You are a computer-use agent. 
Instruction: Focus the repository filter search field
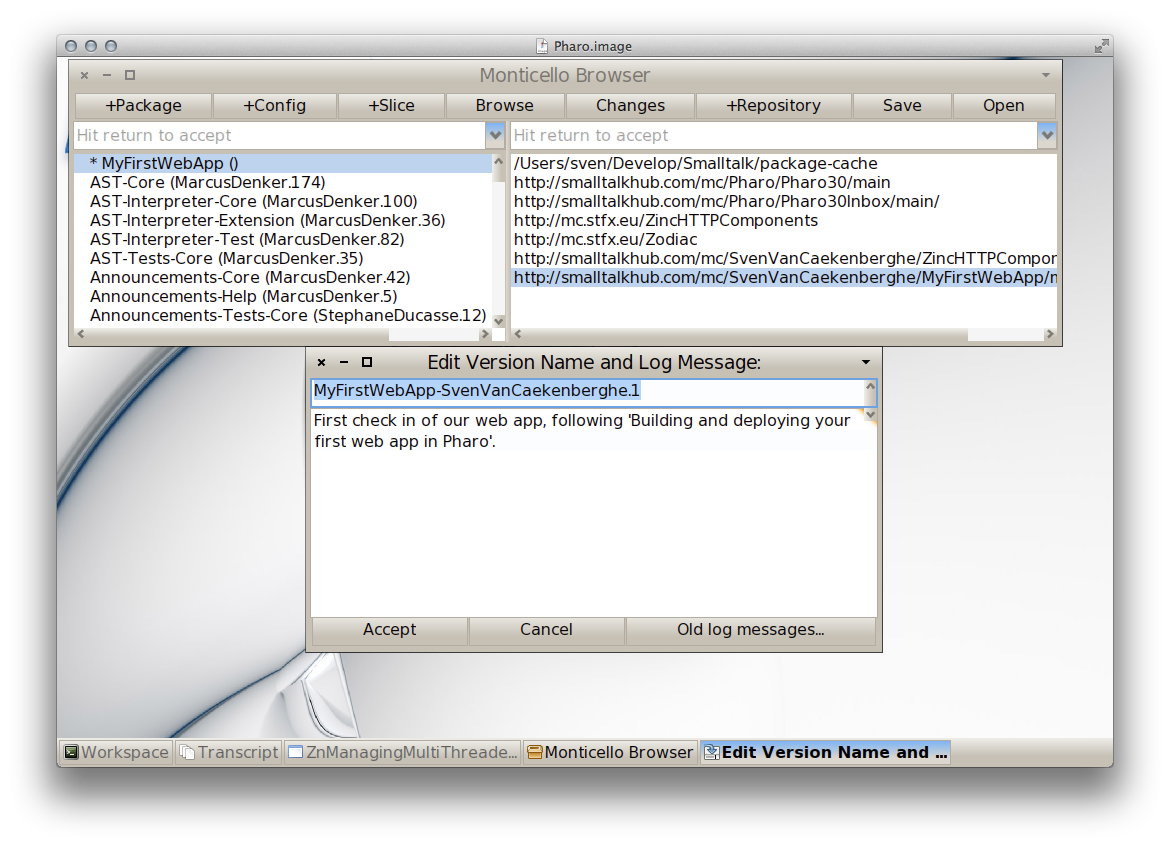(x=774, y=136)
